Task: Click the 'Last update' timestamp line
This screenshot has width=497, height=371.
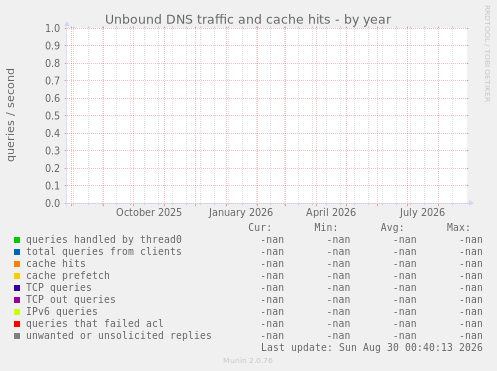Action: pyautogui.click(x=372, y=348)
